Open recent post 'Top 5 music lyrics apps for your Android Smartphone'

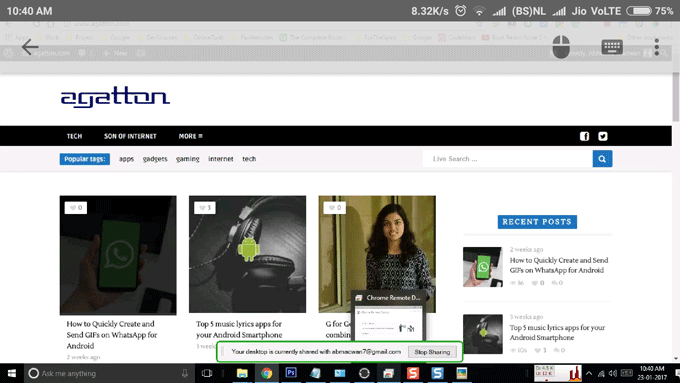557,332
